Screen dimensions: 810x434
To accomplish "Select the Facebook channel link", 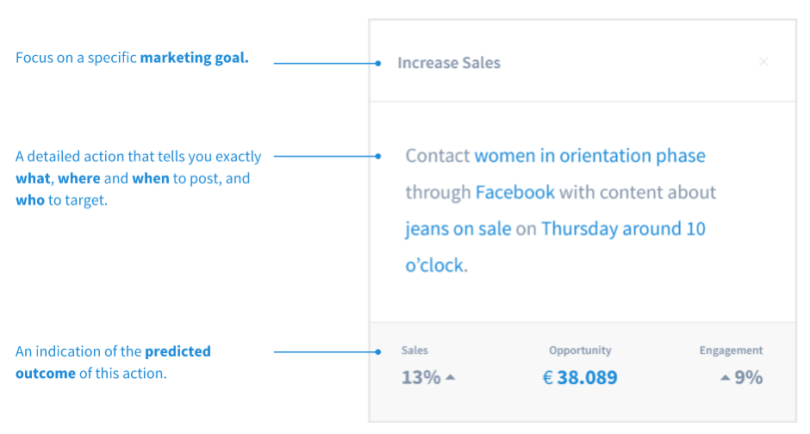I will 514,192.
